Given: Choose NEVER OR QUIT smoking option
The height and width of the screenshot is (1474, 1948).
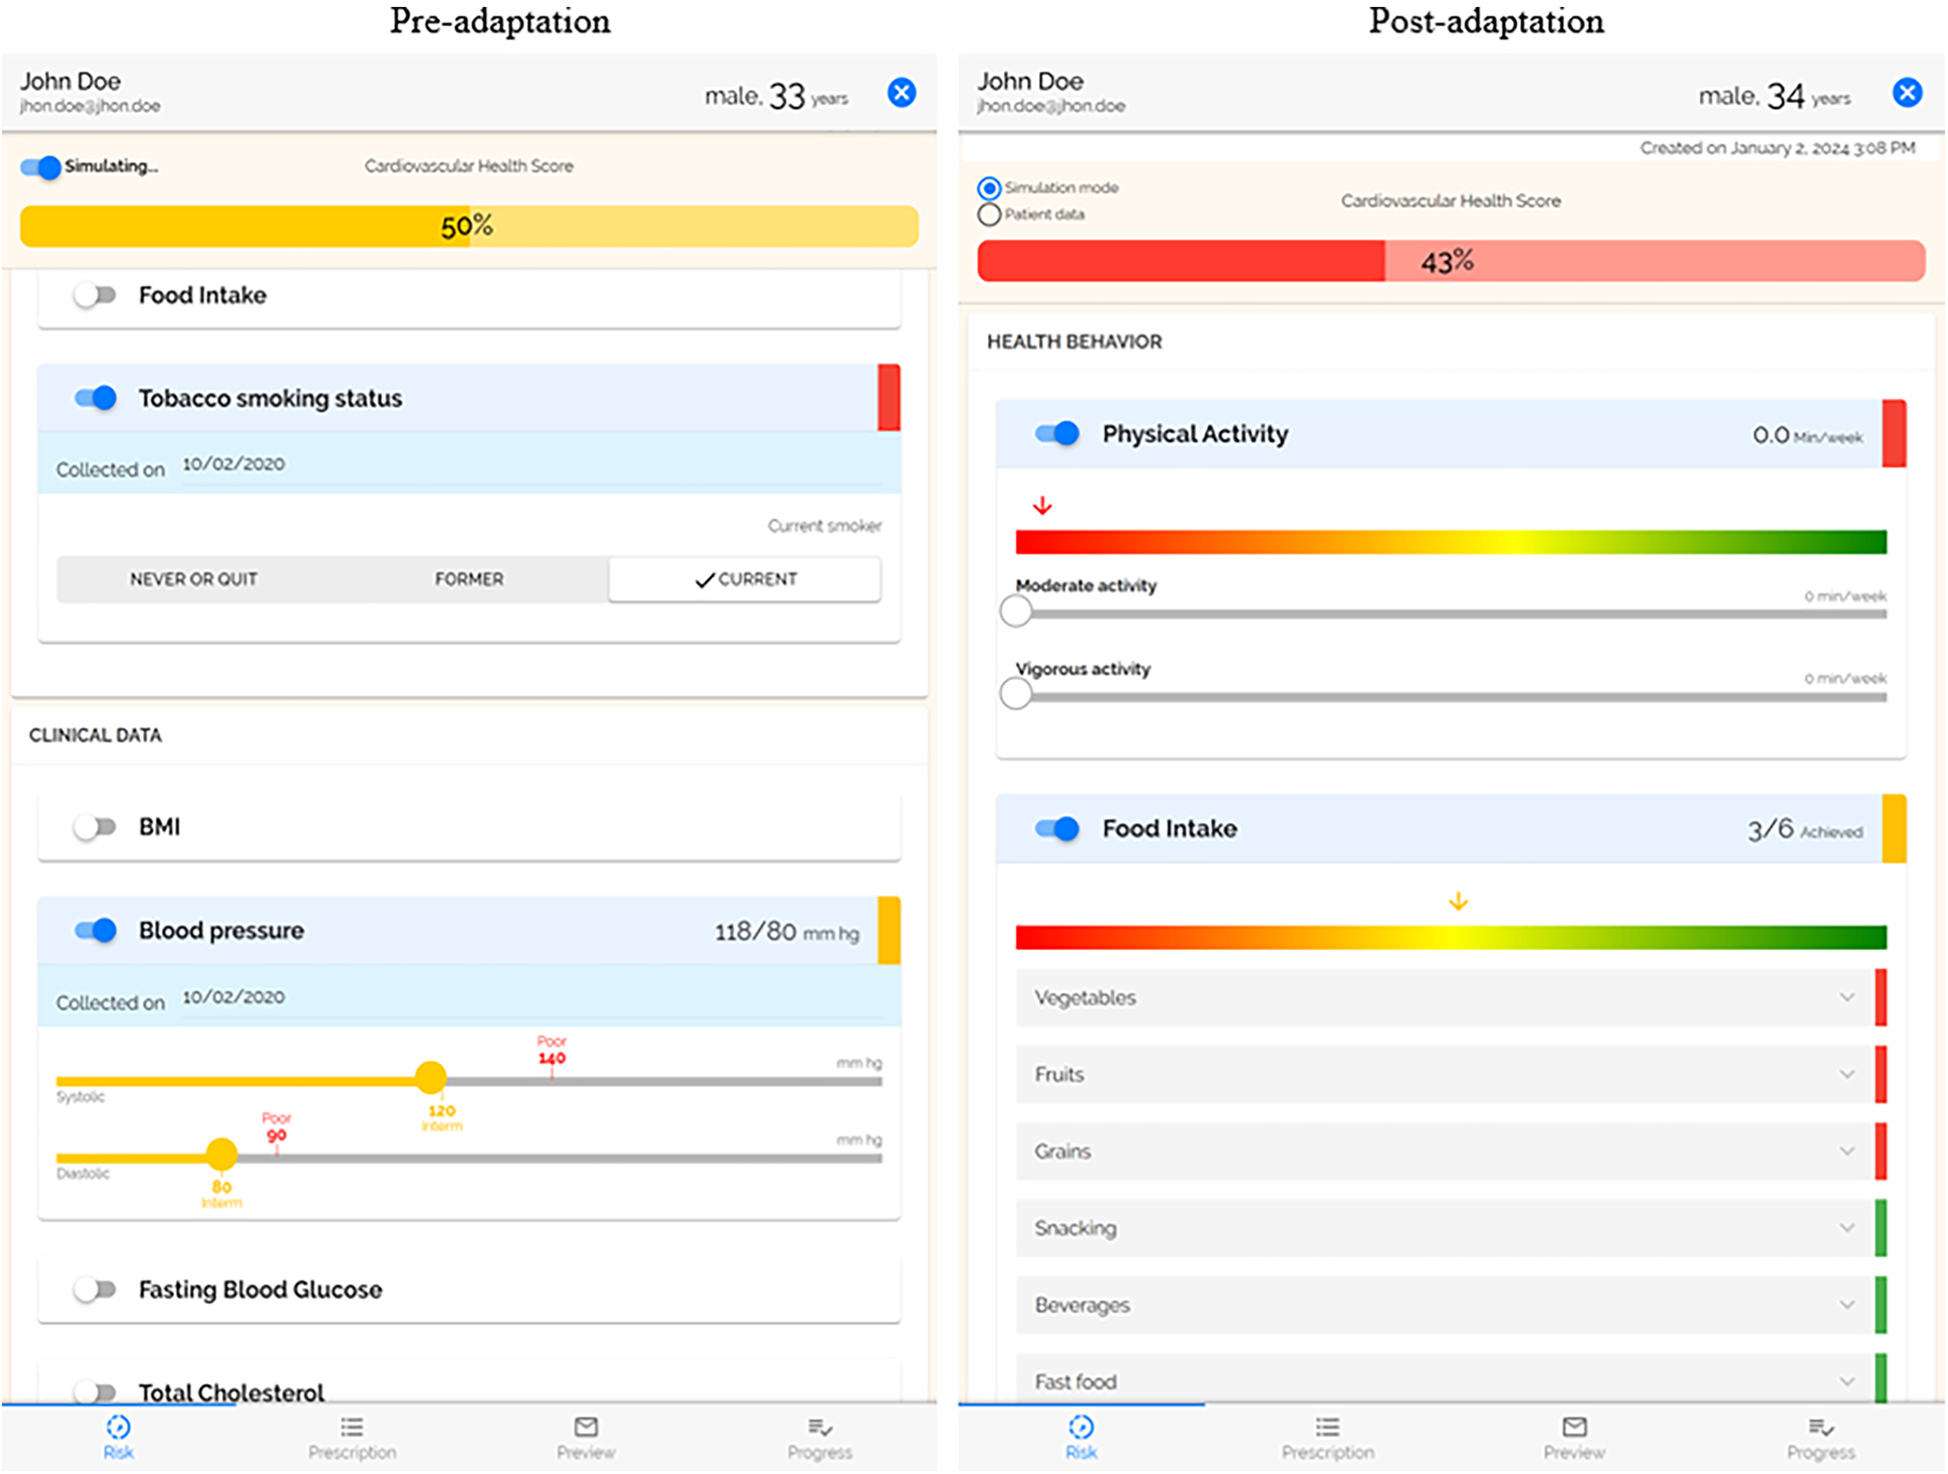Looking at the screenshot, I should coord(194,579).
